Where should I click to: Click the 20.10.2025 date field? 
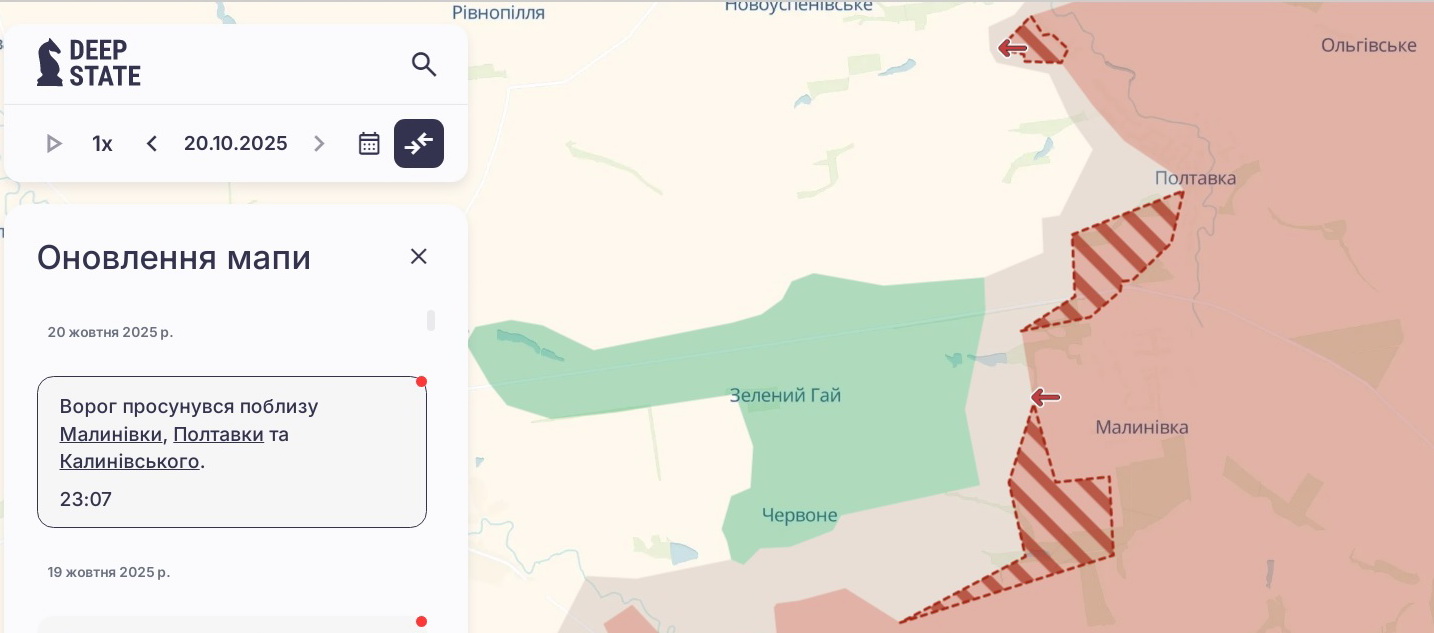pyautogui.click(x=236, y=144)
